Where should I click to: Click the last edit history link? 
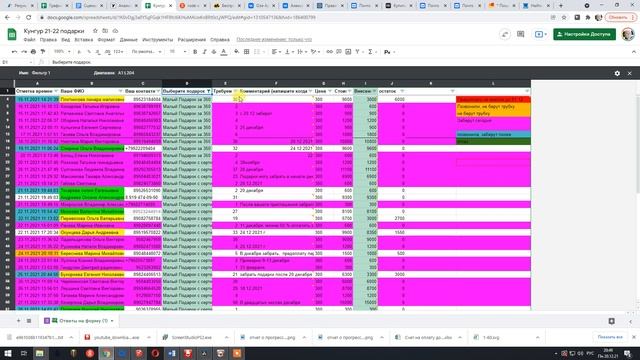coord(274,40)
